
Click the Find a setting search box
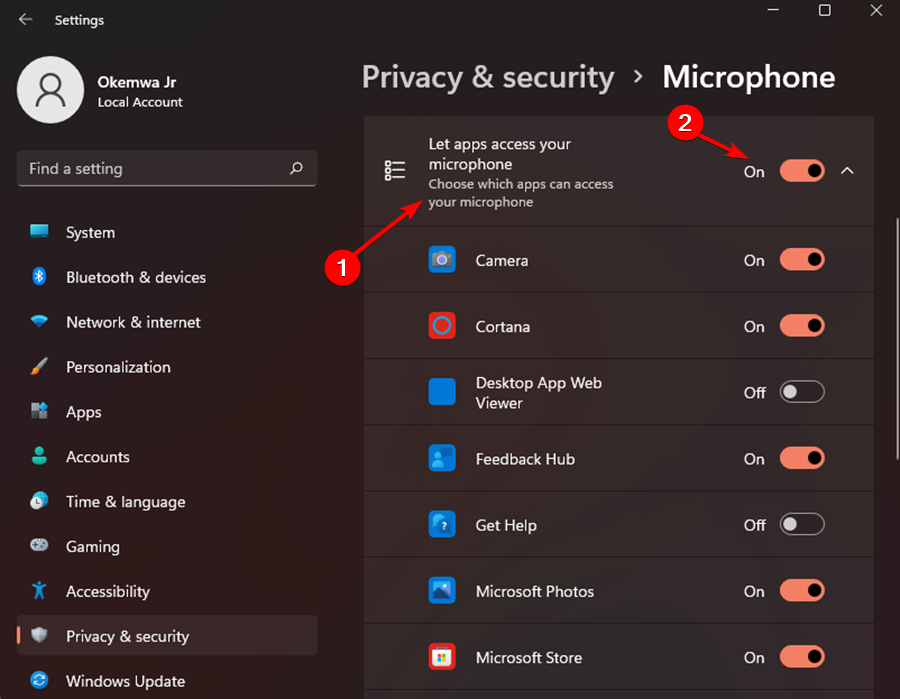pos(155,169)
